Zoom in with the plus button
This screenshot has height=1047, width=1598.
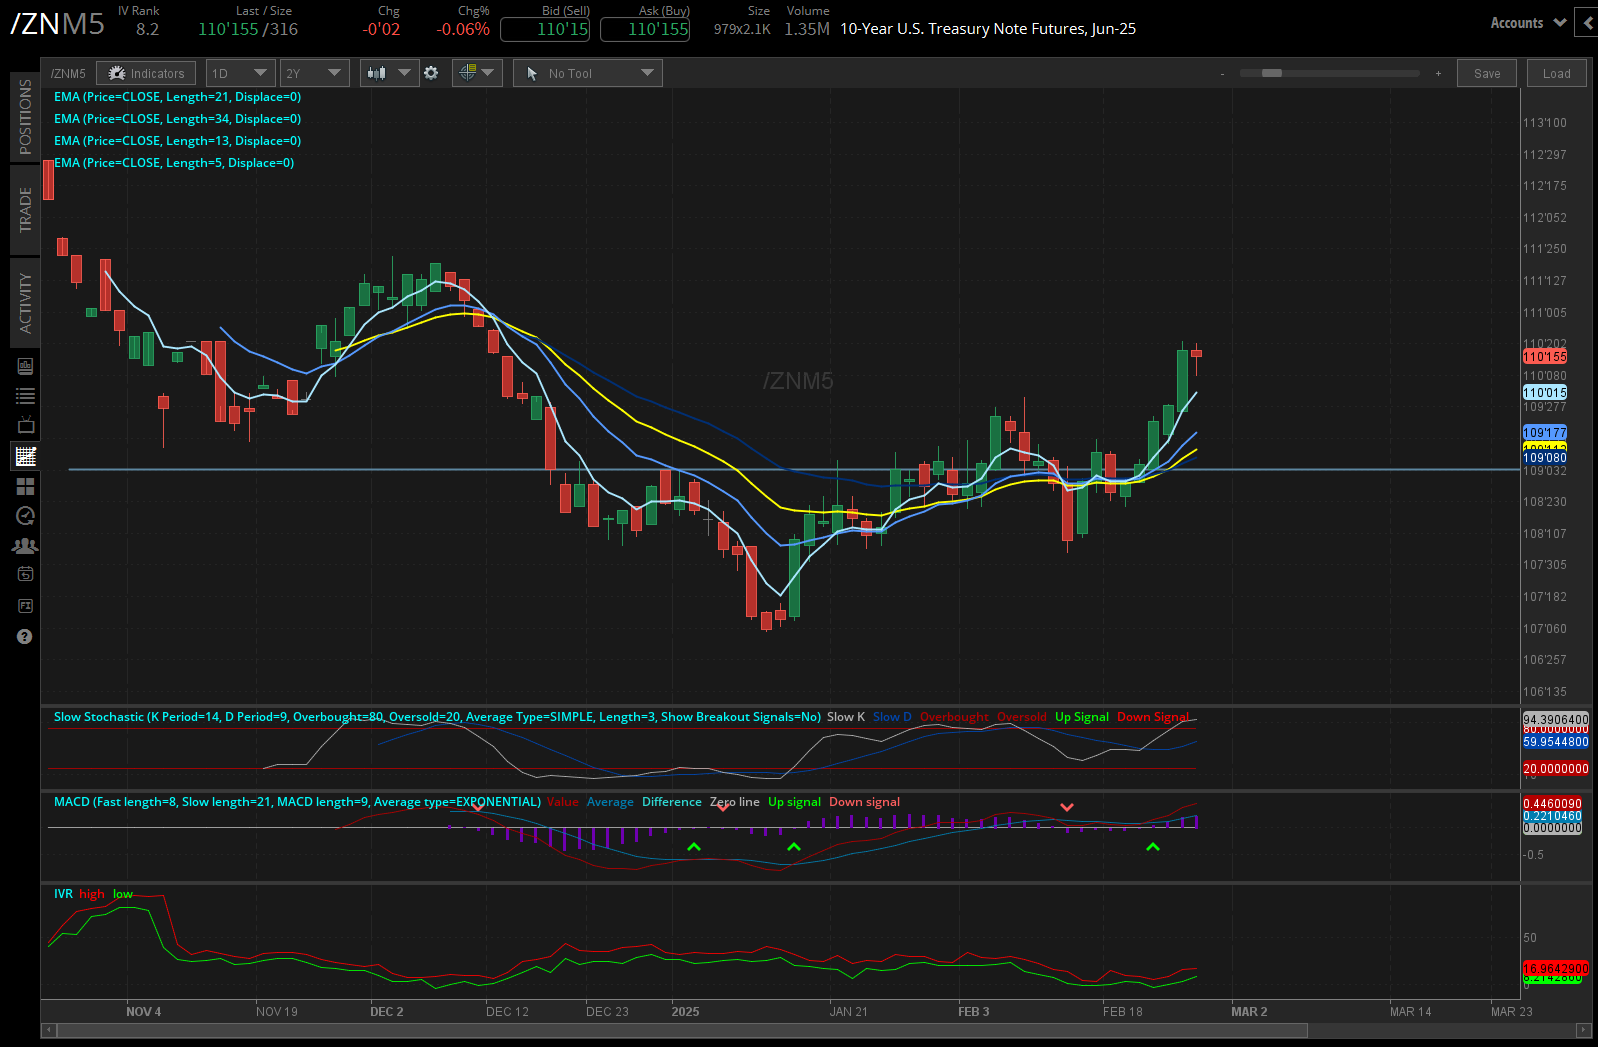pyautogui.click(x=1438, y=74)
